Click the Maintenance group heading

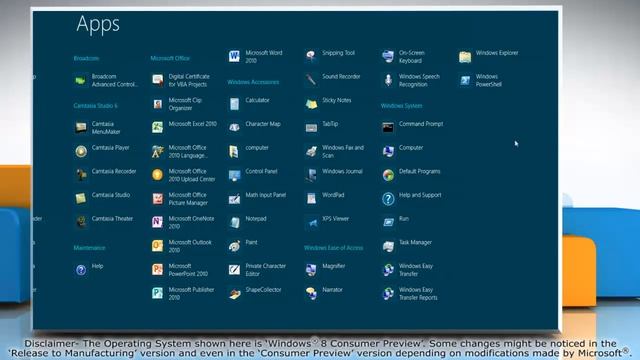(89, 248)
